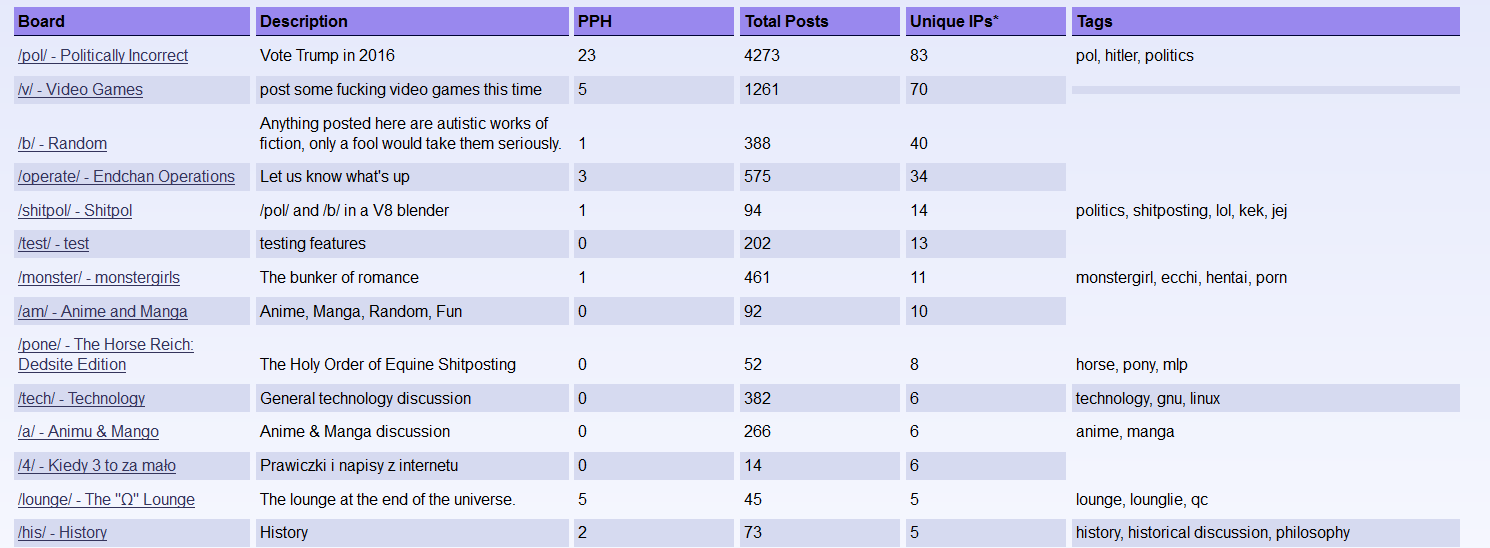Screen dimensions: 1490x548
Task: Open the /v/ Video Games board
Action: [x=80, y=90]
